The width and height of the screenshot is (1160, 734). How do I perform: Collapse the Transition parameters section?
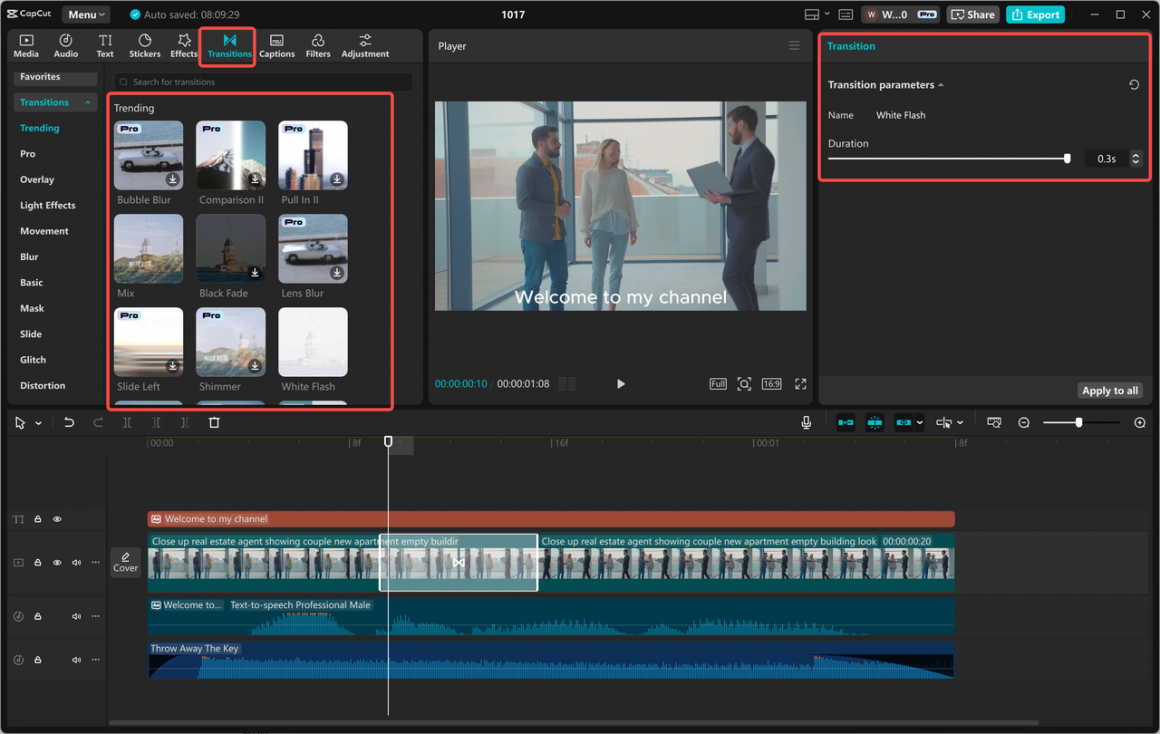pyautogui.click(x=941, y=85)
